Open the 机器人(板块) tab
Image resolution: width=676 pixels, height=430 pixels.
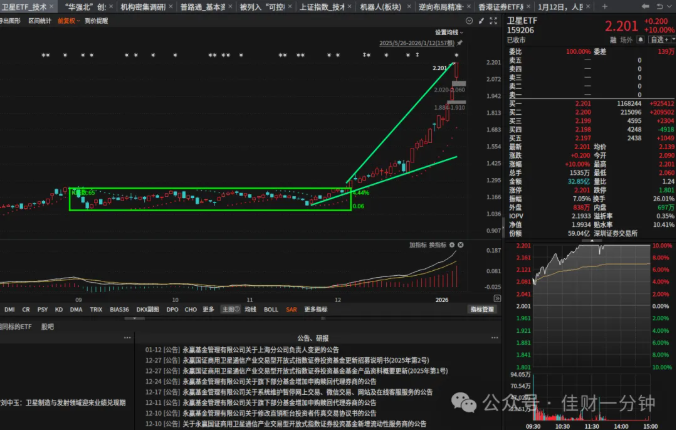pyautogui.click(x=381, y=7)
